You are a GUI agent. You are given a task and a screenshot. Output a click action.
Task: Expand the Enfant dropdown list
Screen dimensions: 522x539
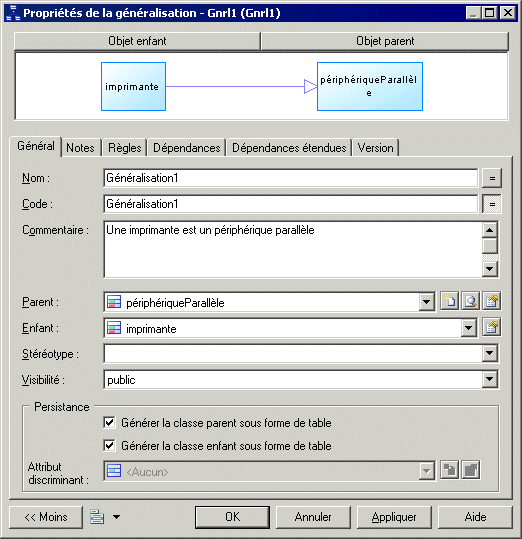point(468,328)
